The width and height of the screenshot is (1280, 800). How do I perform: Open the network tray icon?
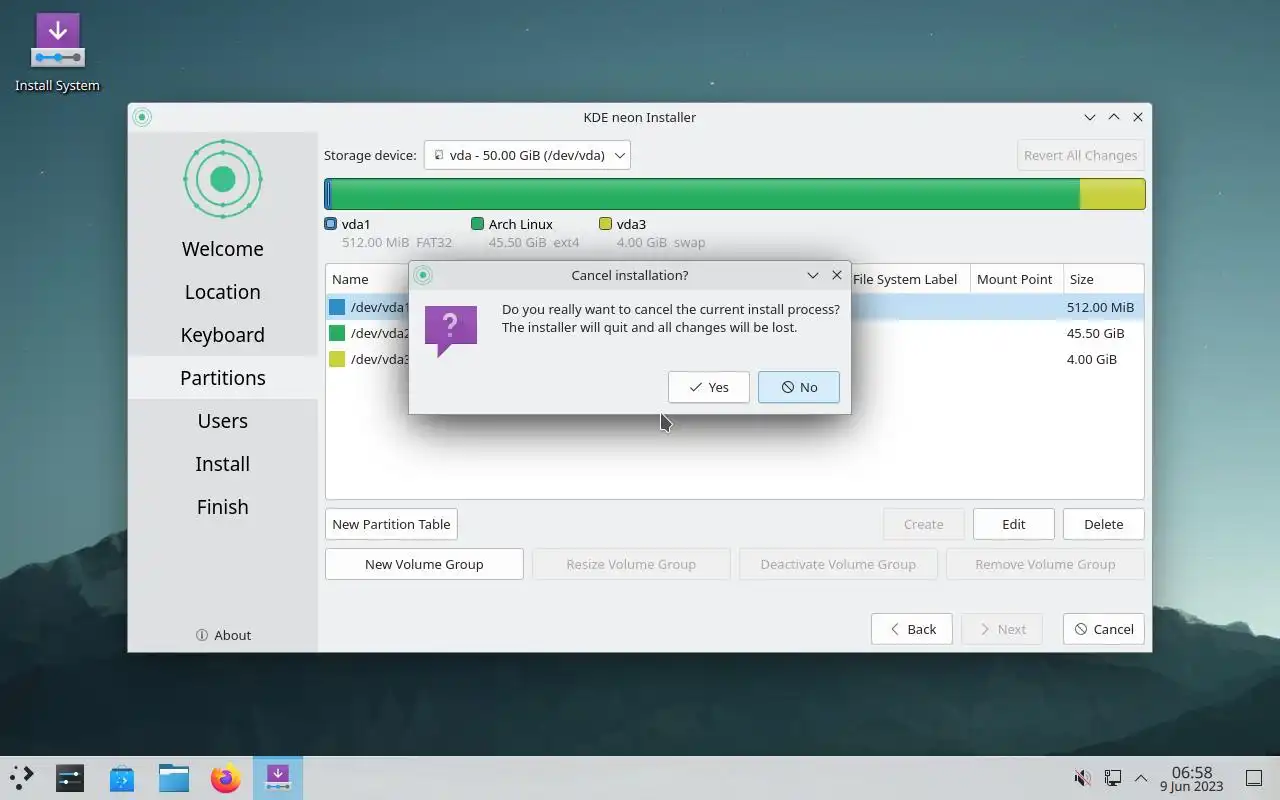[1112, 778]
